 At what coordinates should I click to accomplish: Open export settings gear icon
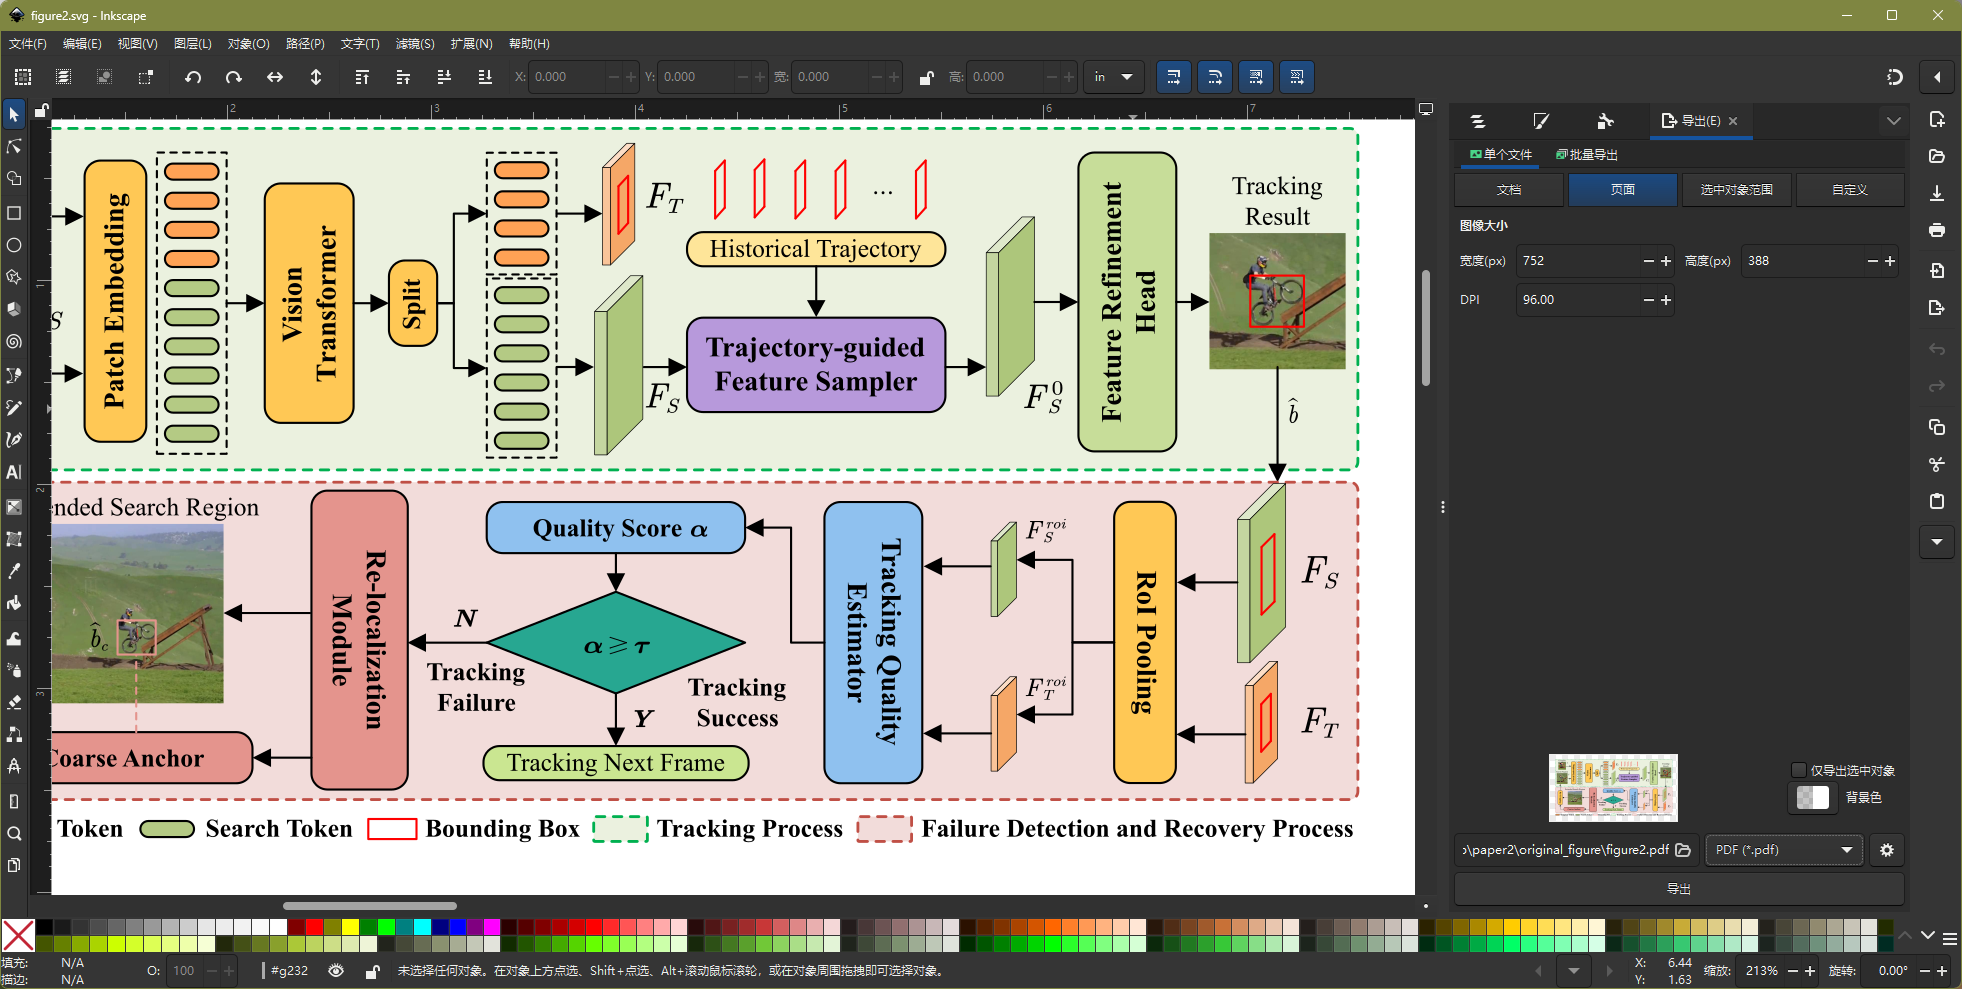tap(1886, 850)
